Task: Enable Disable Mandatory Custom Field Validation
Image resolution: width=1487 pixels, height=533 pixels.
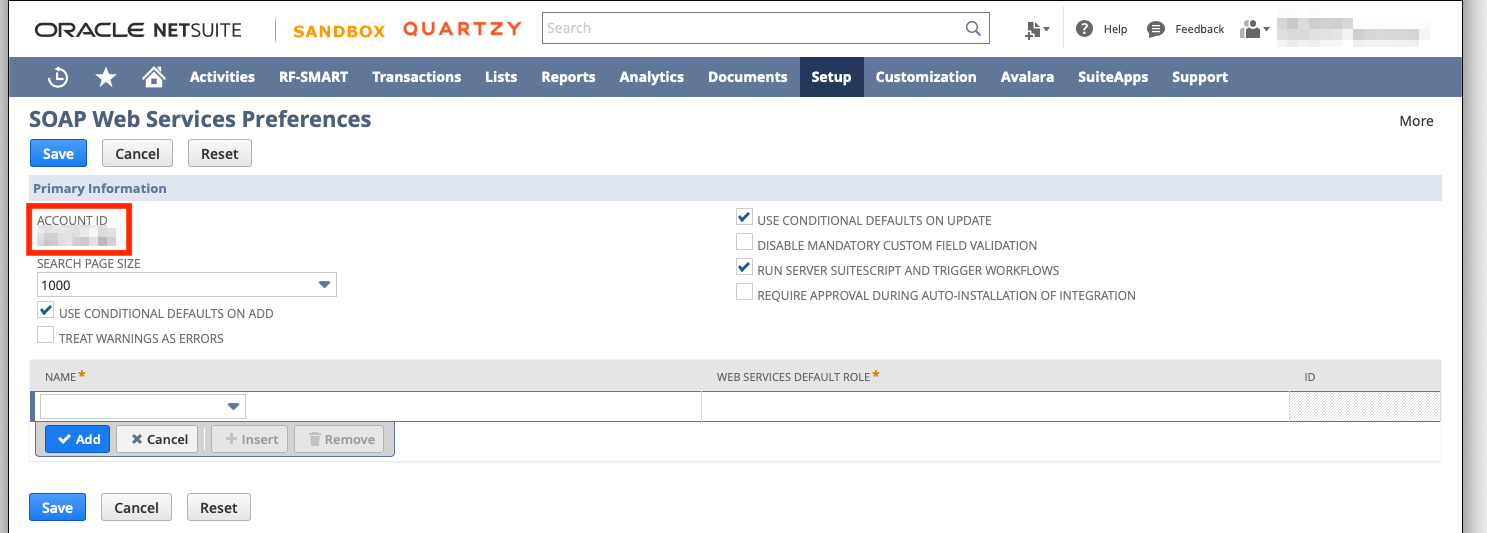Action: pyautogui.click(x=744, y=243)
